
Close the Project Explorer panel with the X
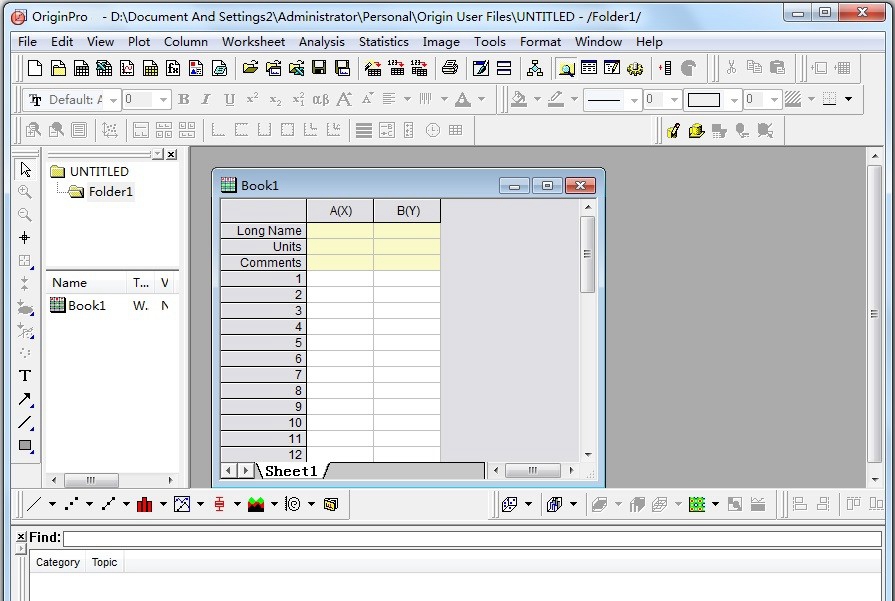coord(171,155)
